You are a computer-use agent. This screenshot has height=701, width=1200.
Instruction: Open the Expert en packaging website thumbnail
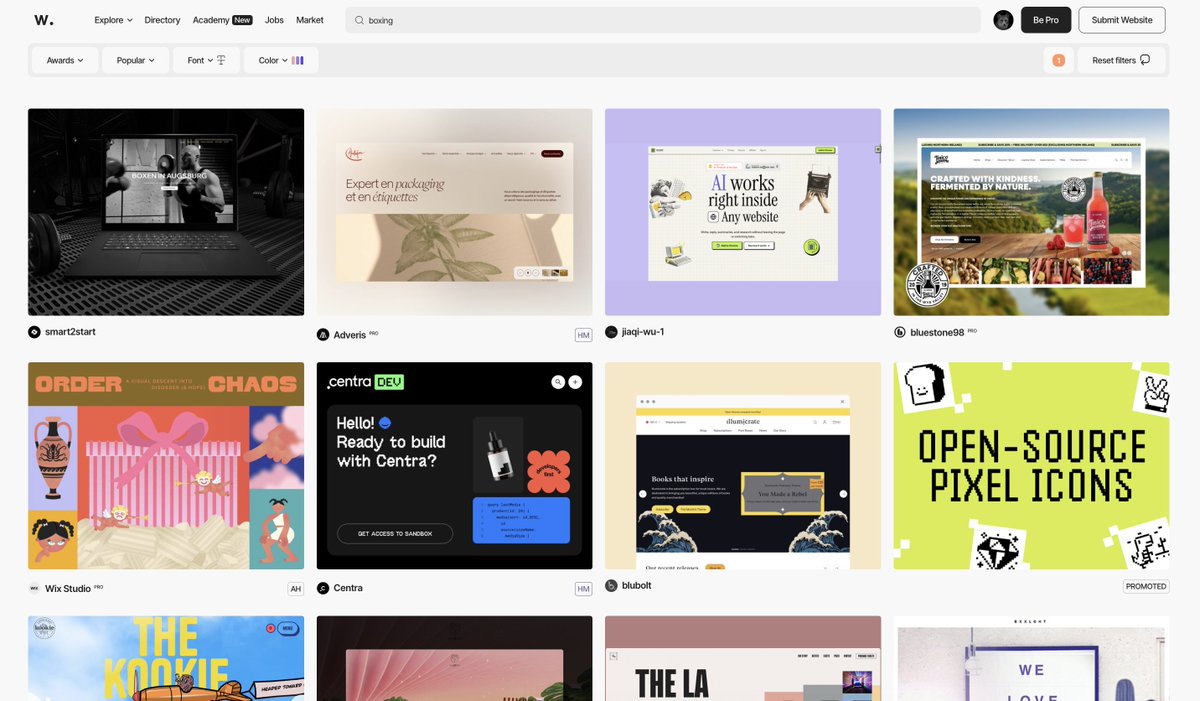point(454,212)
